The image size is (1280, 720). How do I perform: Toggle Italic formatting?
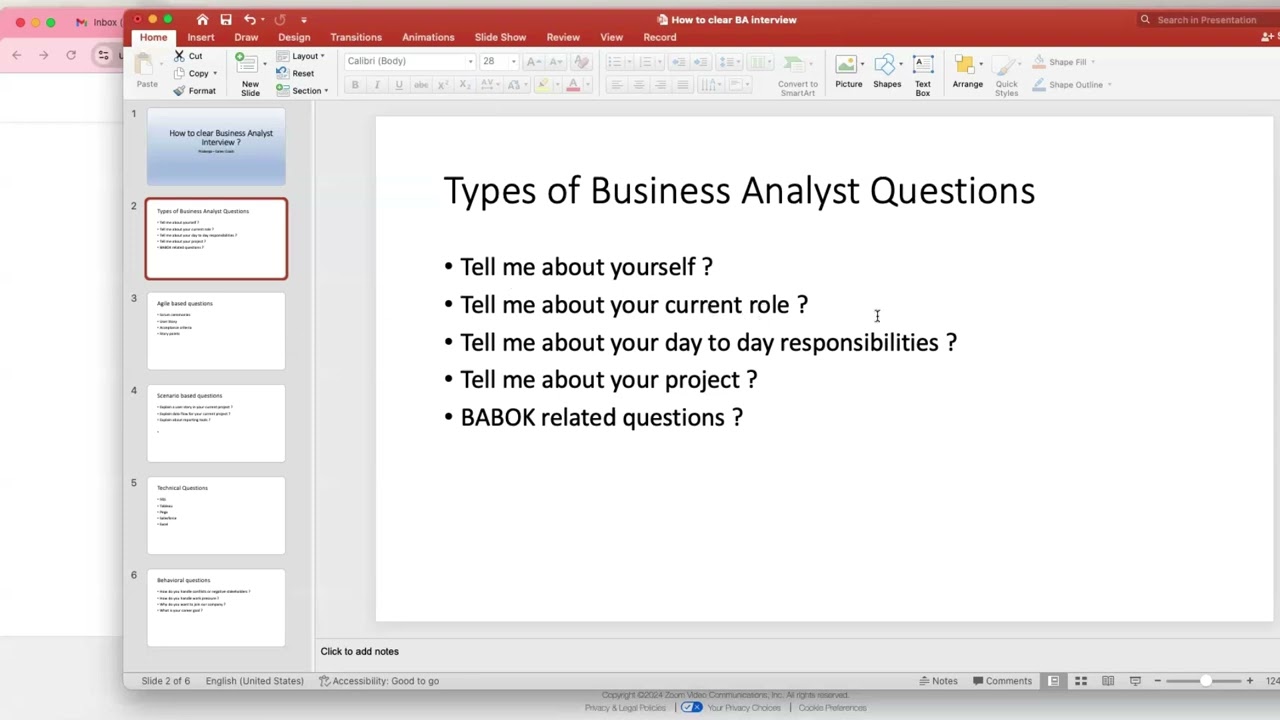(x=377, y=85)
